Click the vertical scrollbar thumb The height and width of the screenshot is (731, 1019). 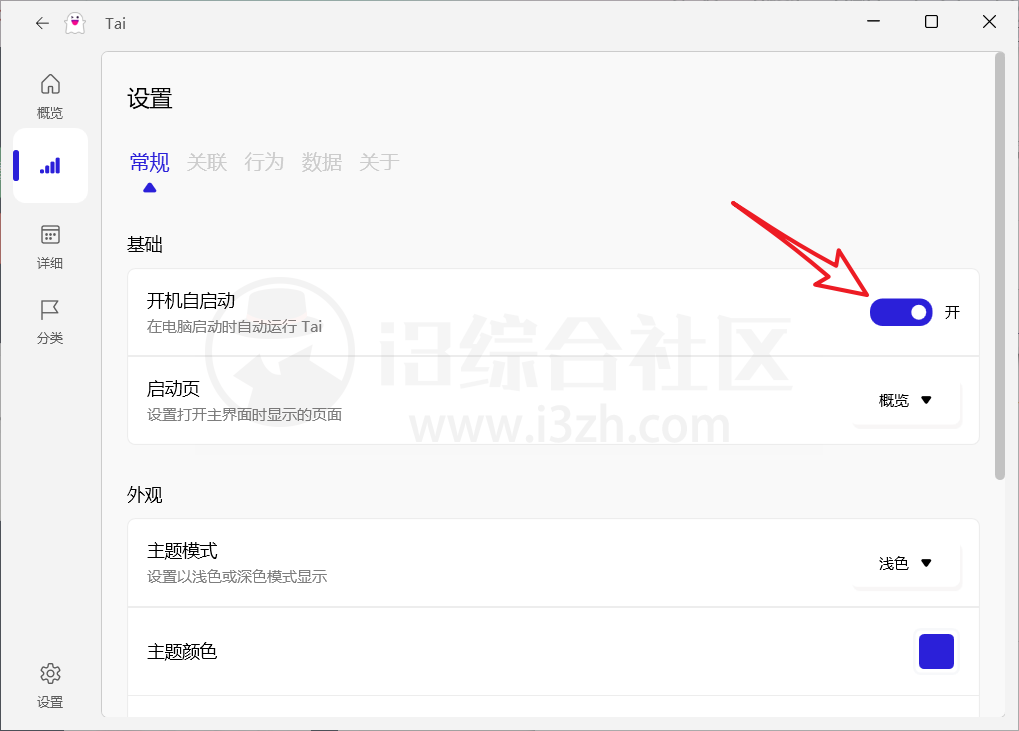tap(1000, 266)
